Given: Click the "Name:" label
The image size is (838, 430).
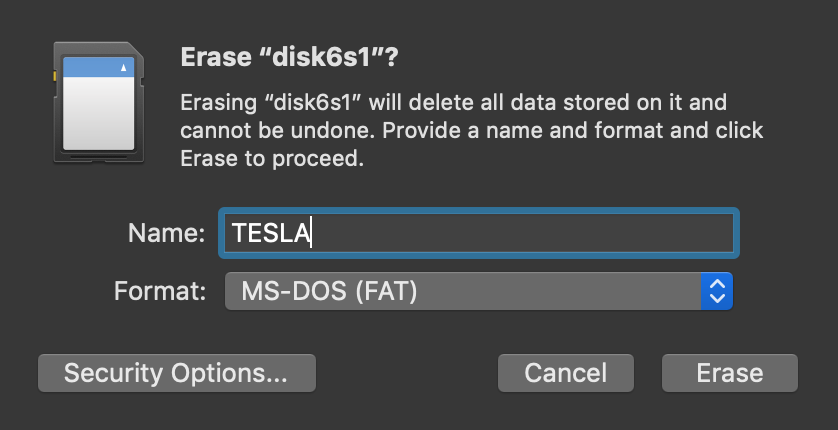Looking at the screenshot, I should (x=166, y=233).
